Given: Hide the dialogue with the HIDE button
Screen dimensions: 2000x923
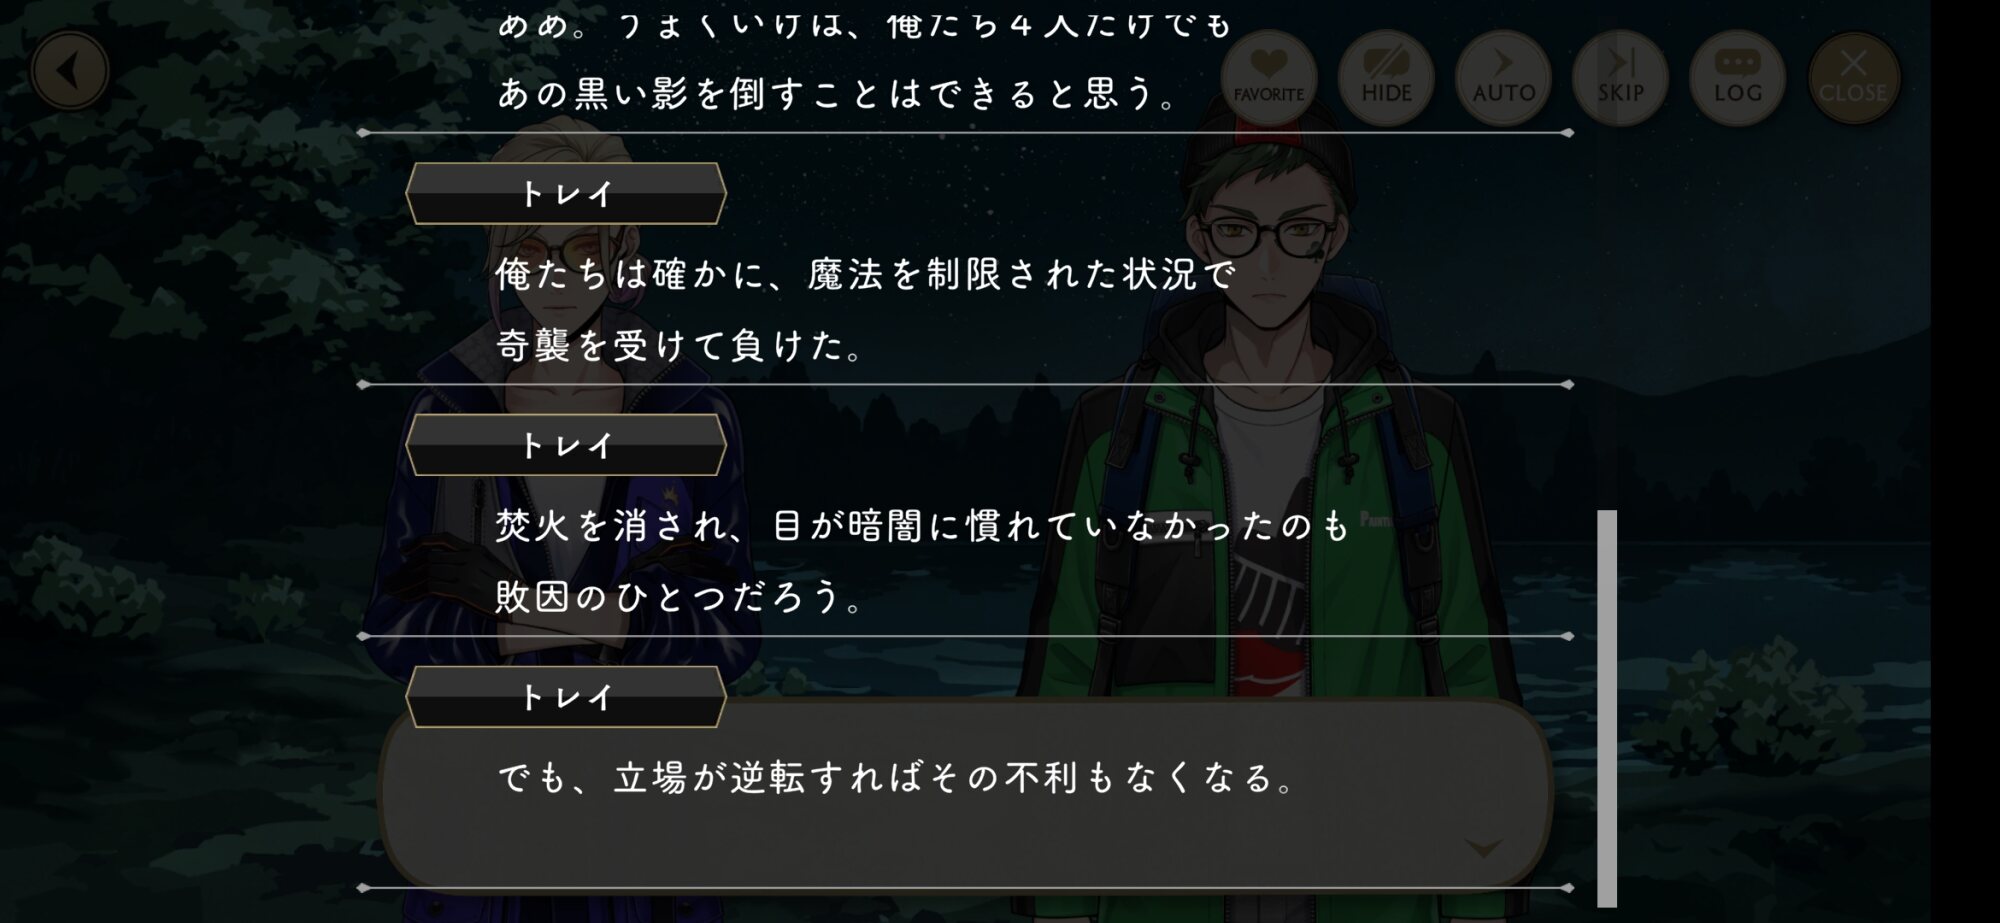Looking at the screenshot, I should tap(1386, 77).
